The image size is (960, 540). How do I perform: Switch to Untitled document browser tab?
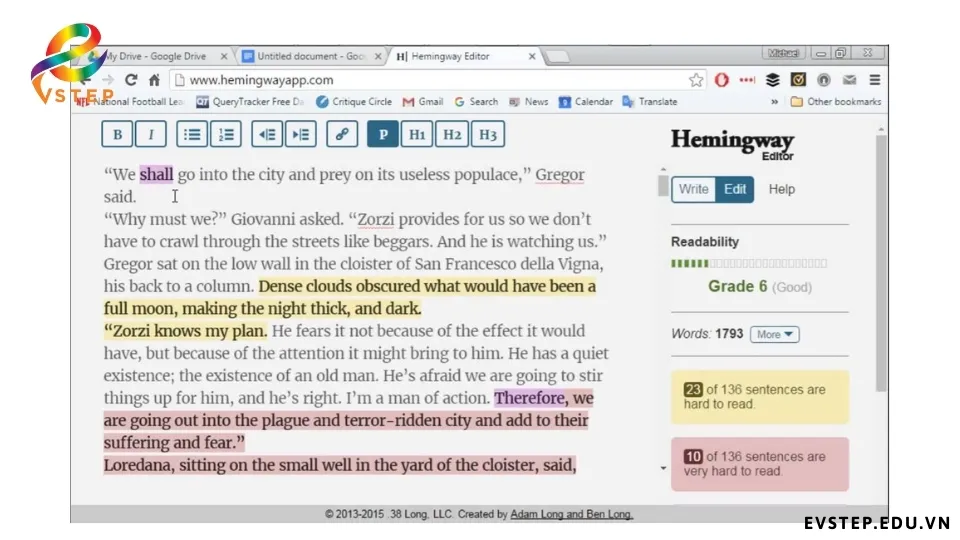pyautogui.click(x=310, y=56)
